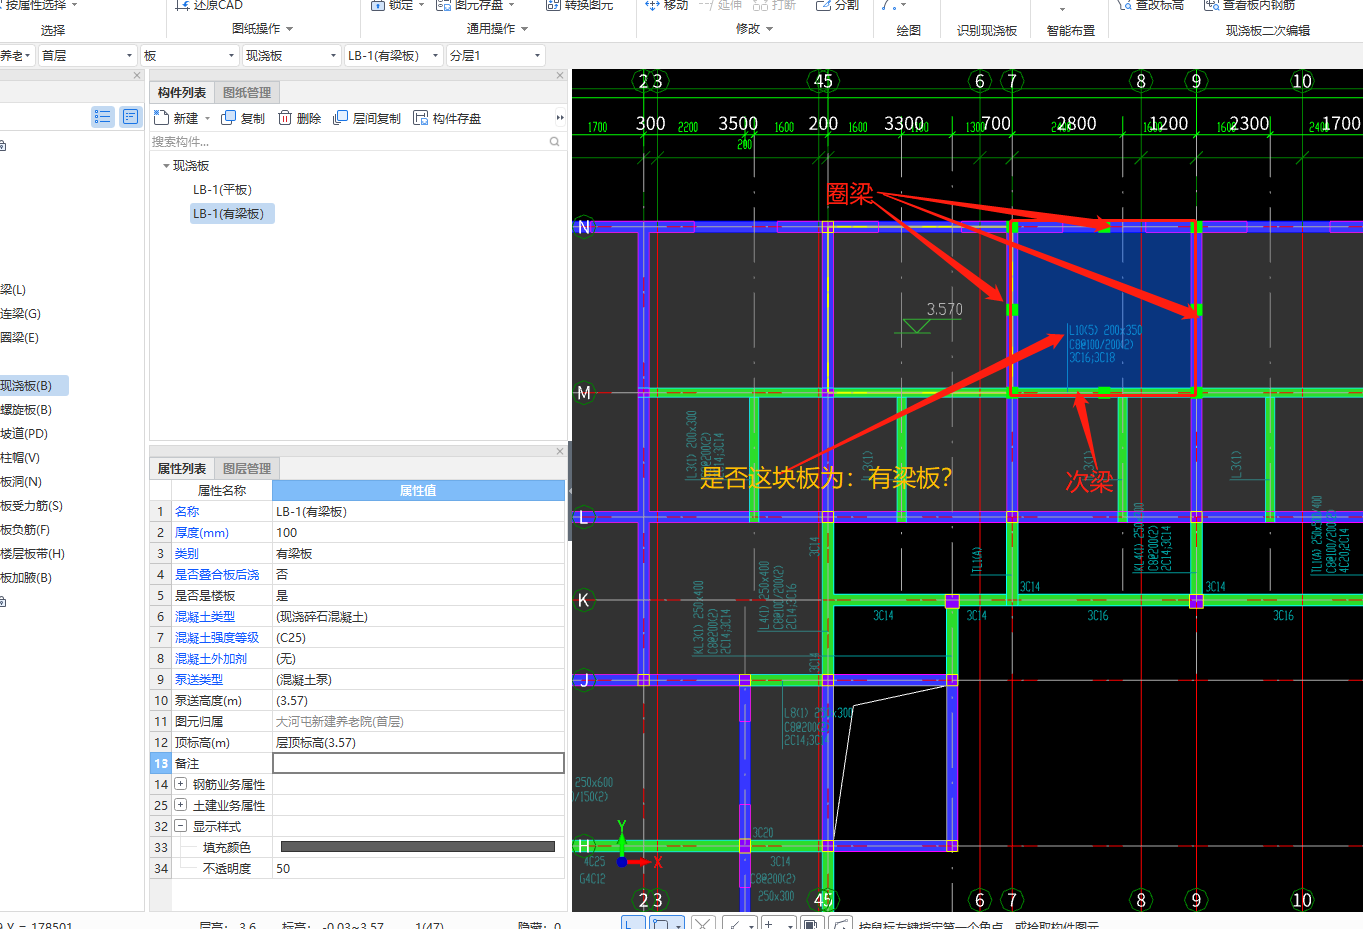
Task: Click the 厚度(mm) property link
Action: tap(202, 533)
